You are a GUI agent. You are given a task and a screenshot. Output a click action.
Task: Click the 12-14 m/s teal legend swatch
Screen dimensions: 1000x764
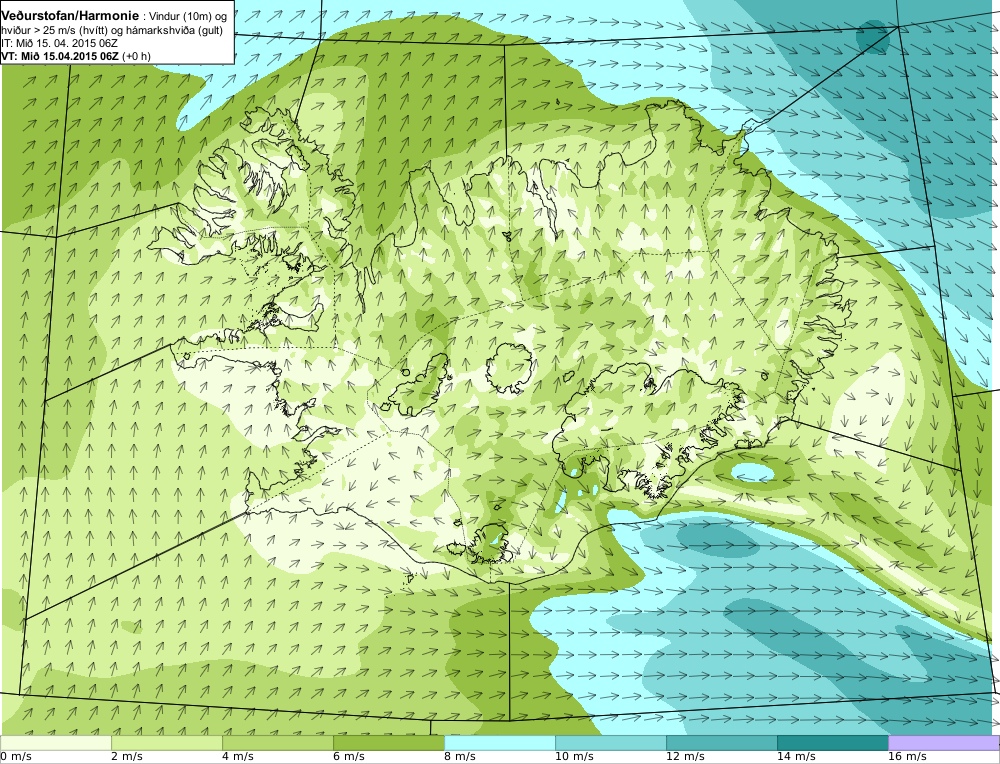pyautogui.click(x=722, y=743)
